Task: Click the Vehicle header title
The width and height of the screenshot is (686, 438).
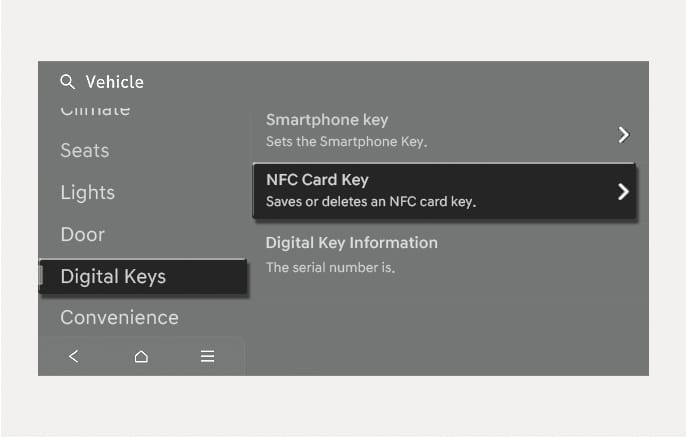Action: (115, 82)
